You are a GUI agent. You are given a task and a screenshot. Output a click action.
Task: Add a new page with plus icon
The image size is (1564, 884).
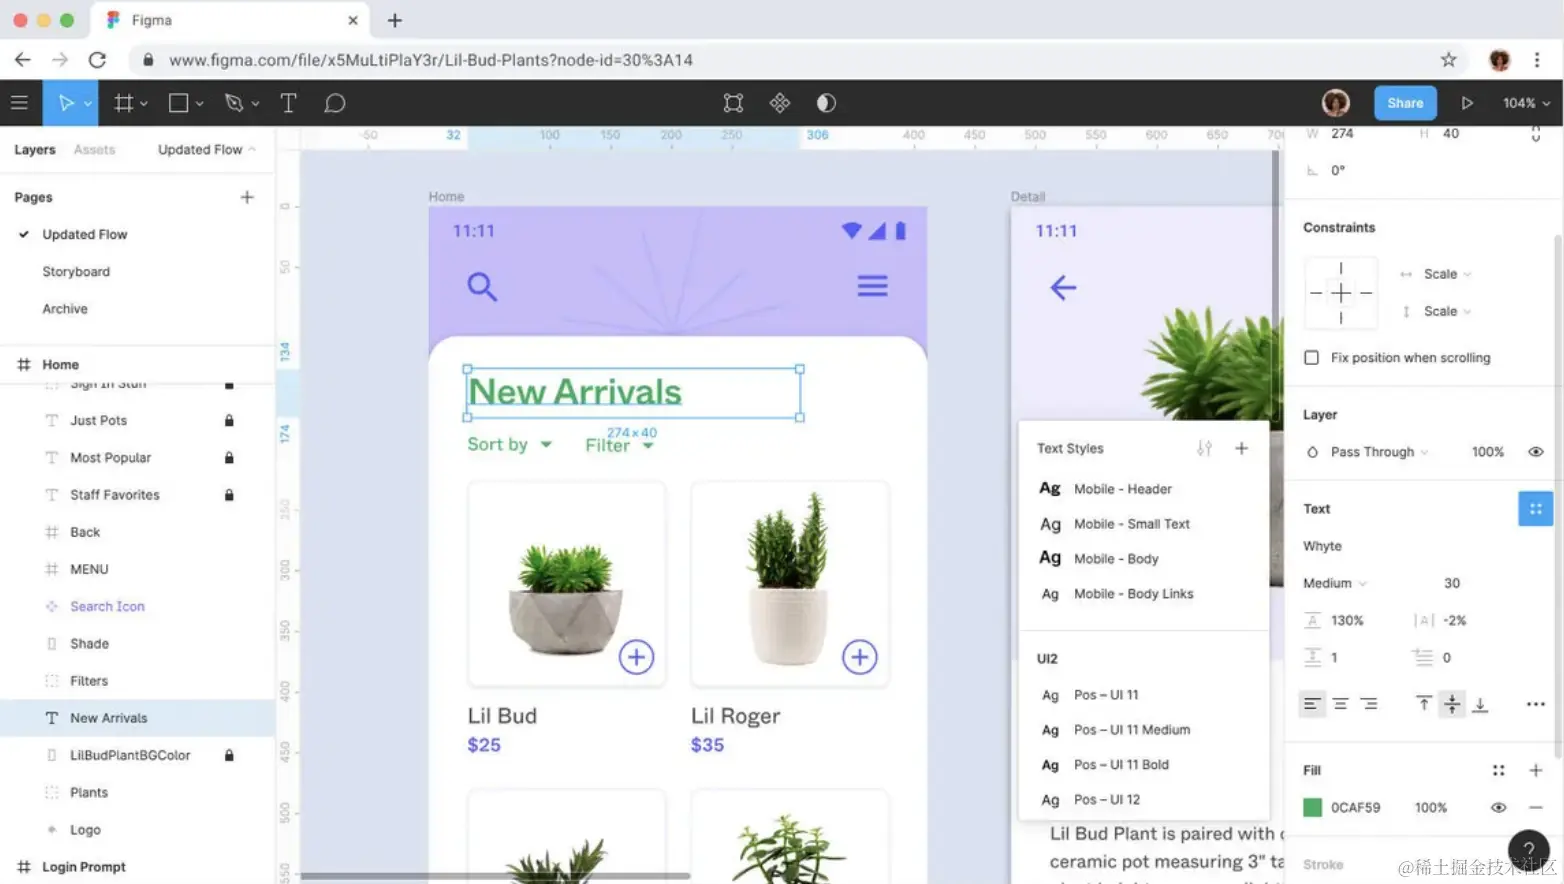coord(247,197)
